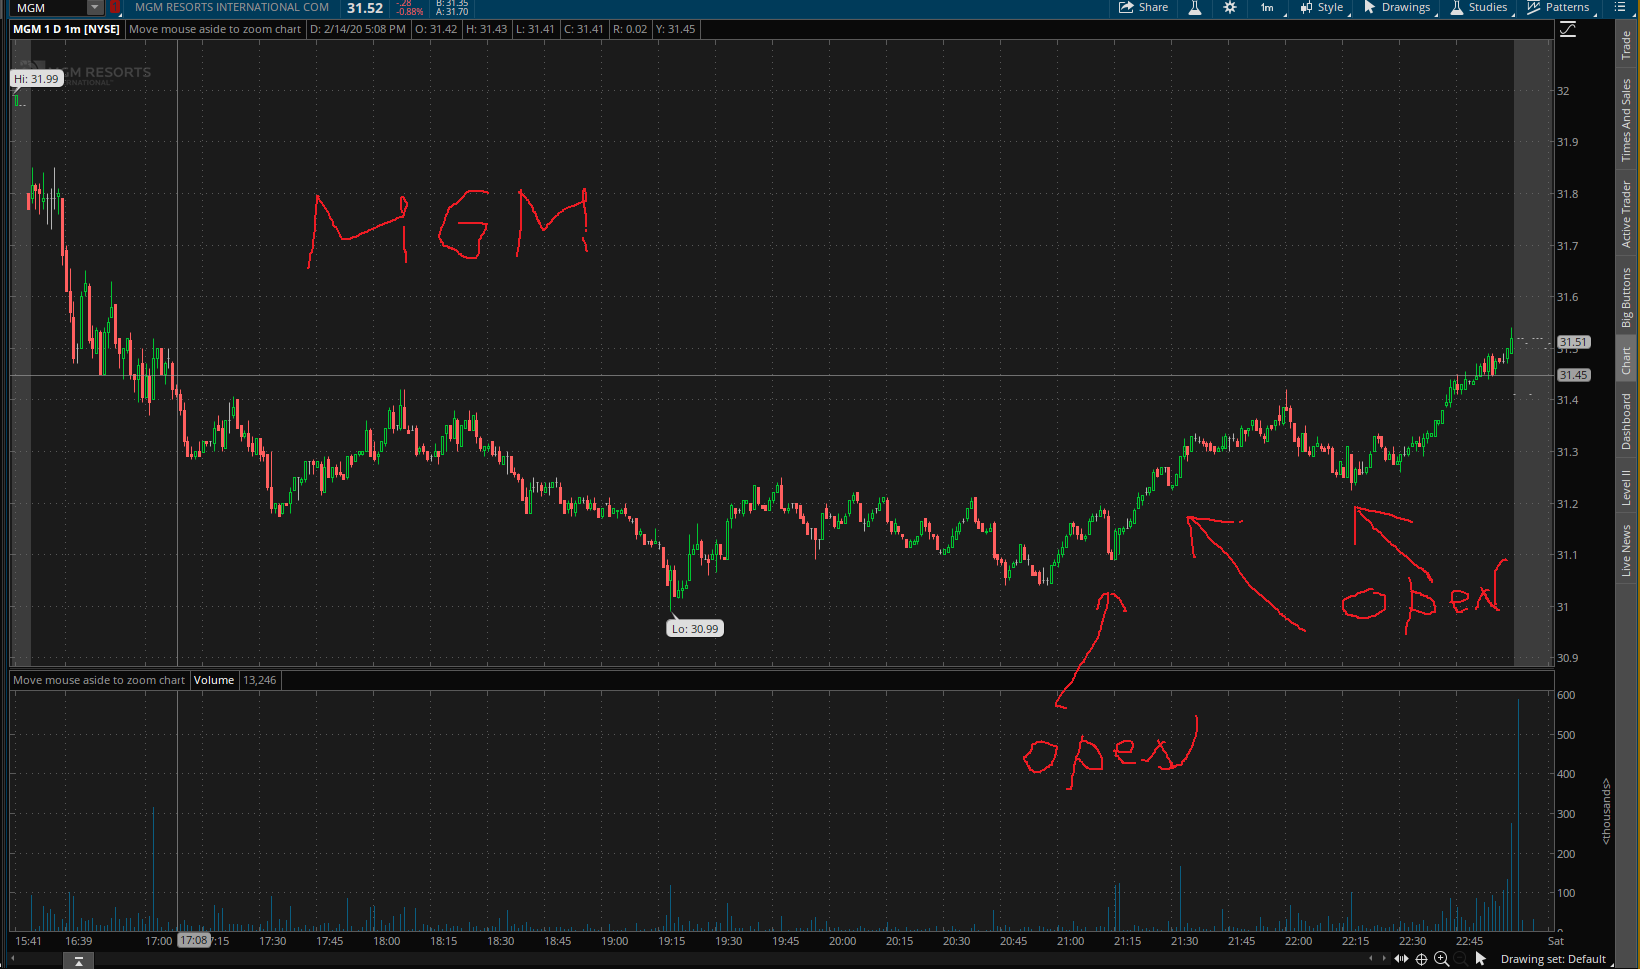Click the MGM 1 D 1m [NYSE] chart label

(66, 29)
